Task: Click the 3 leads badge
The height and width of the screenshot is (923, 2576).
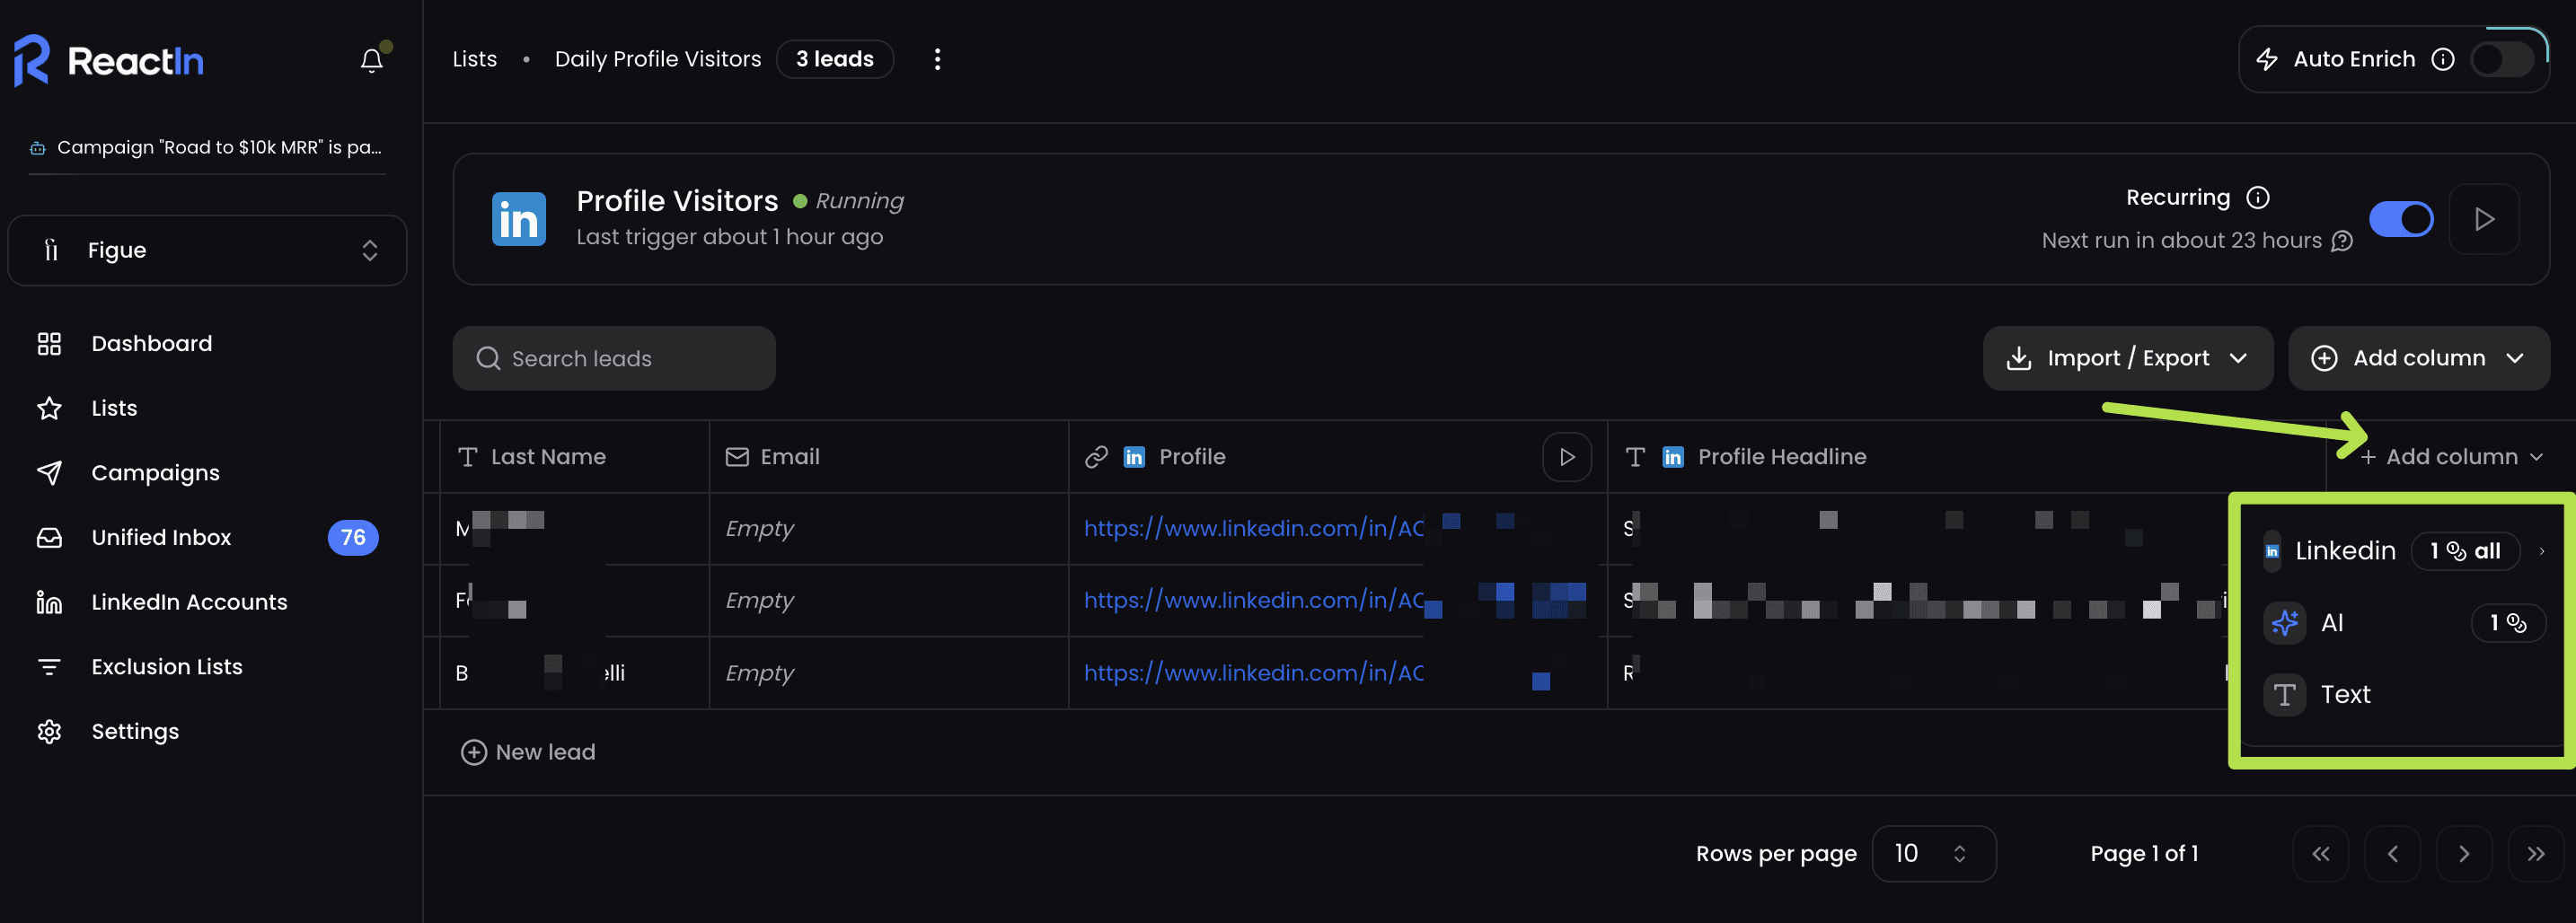Action: coord(834,59)
